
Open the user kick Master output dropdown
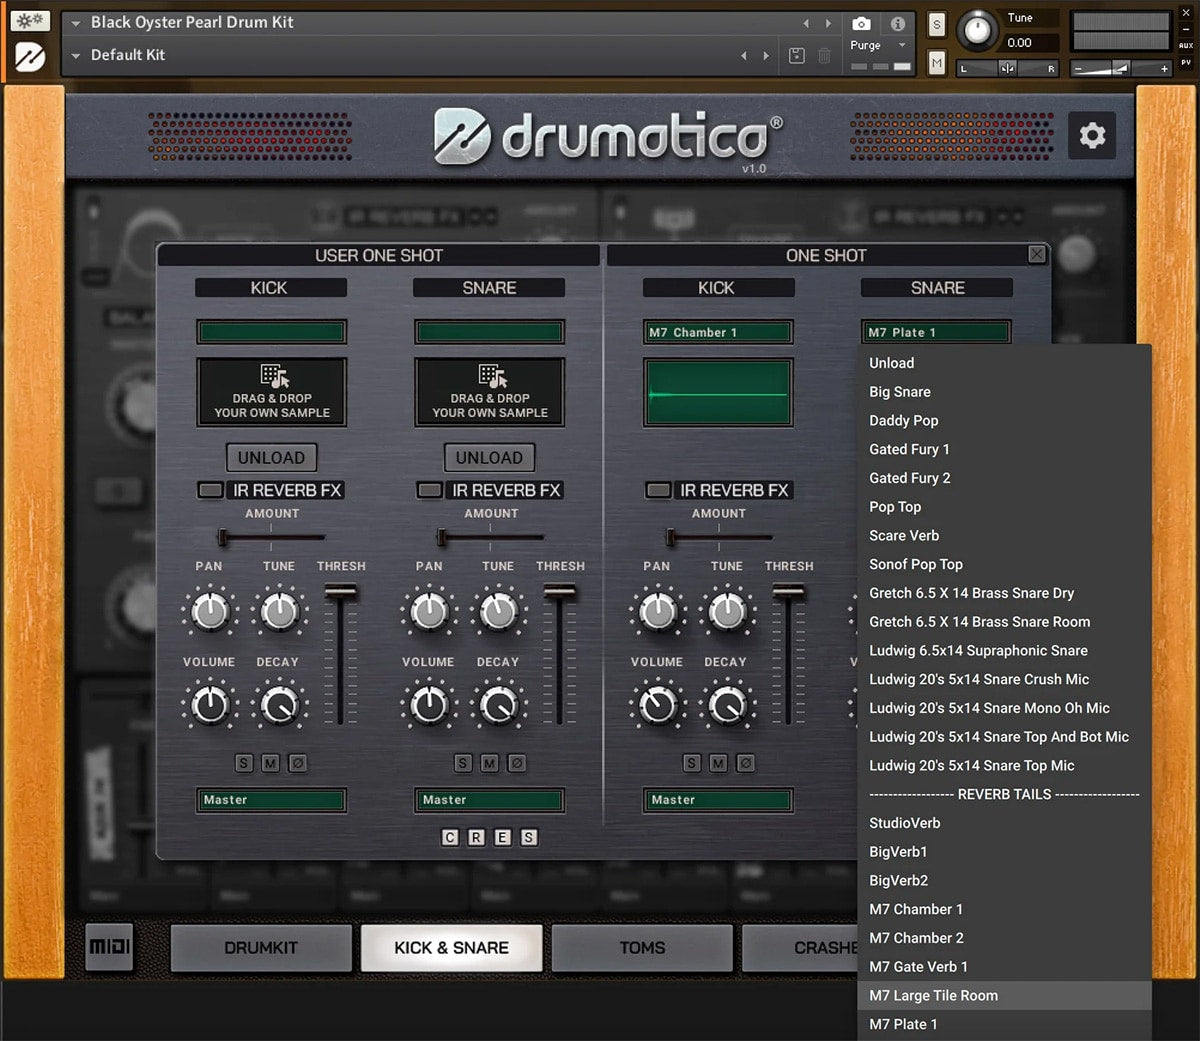coord(272,800)
